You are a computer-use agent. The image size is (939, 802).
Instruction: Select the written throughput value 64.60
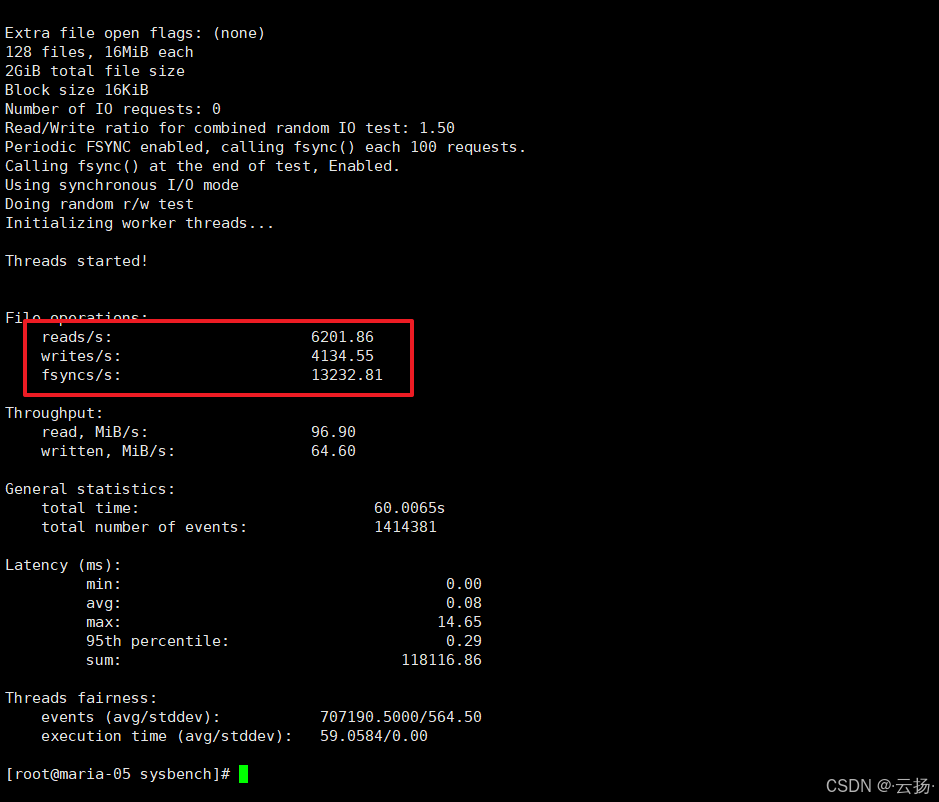pos(333,451)
